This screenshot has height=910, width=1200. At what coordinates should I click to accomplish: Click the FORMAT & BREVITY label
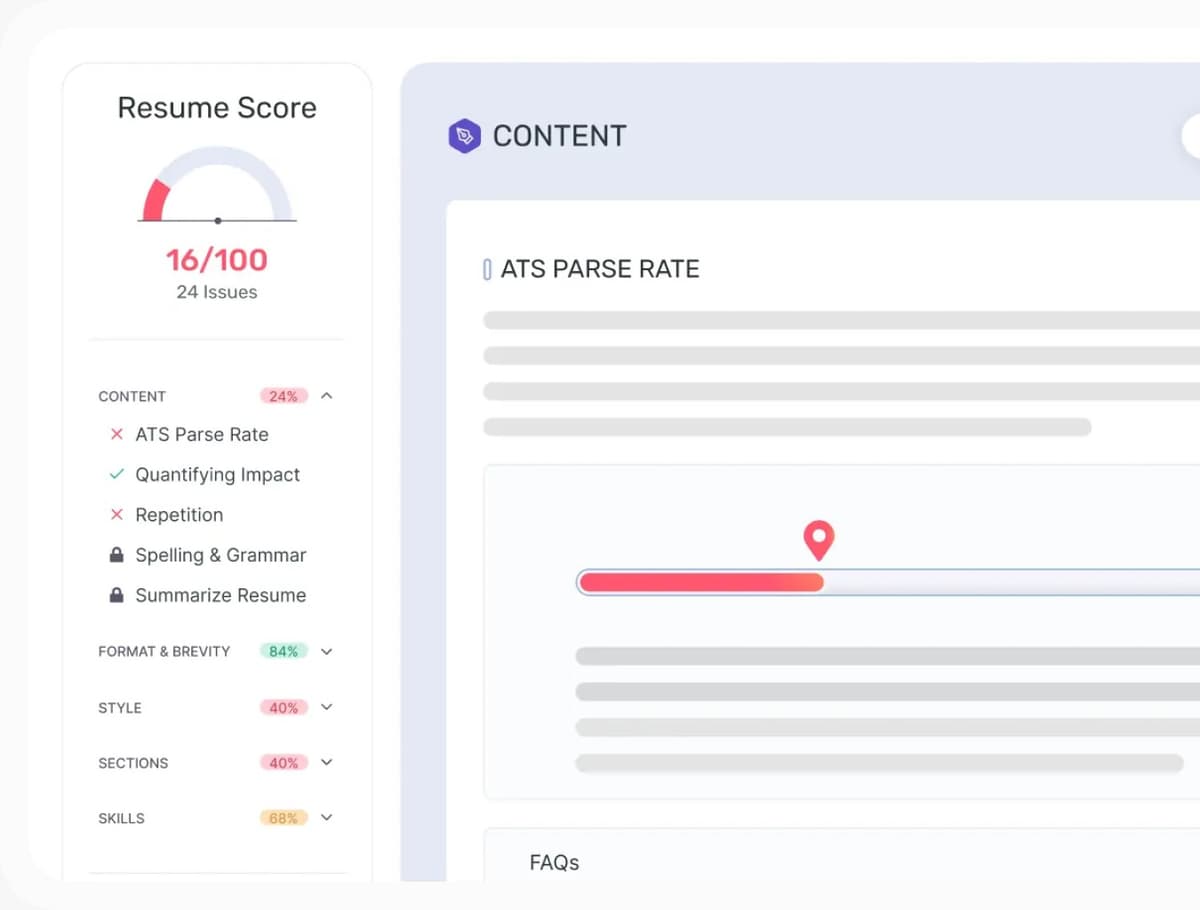(164, 651)
